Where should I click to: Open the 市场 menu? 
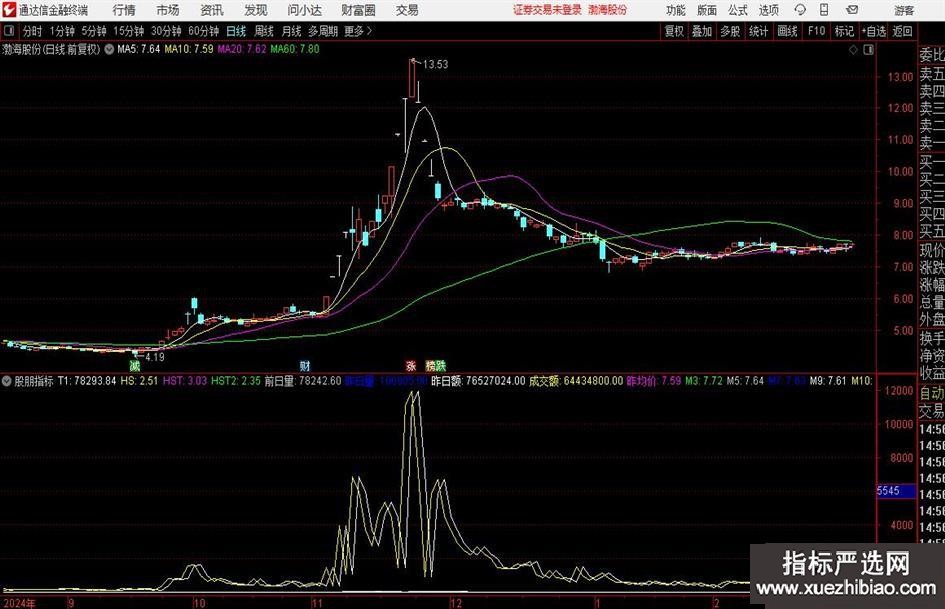[168, 10]
